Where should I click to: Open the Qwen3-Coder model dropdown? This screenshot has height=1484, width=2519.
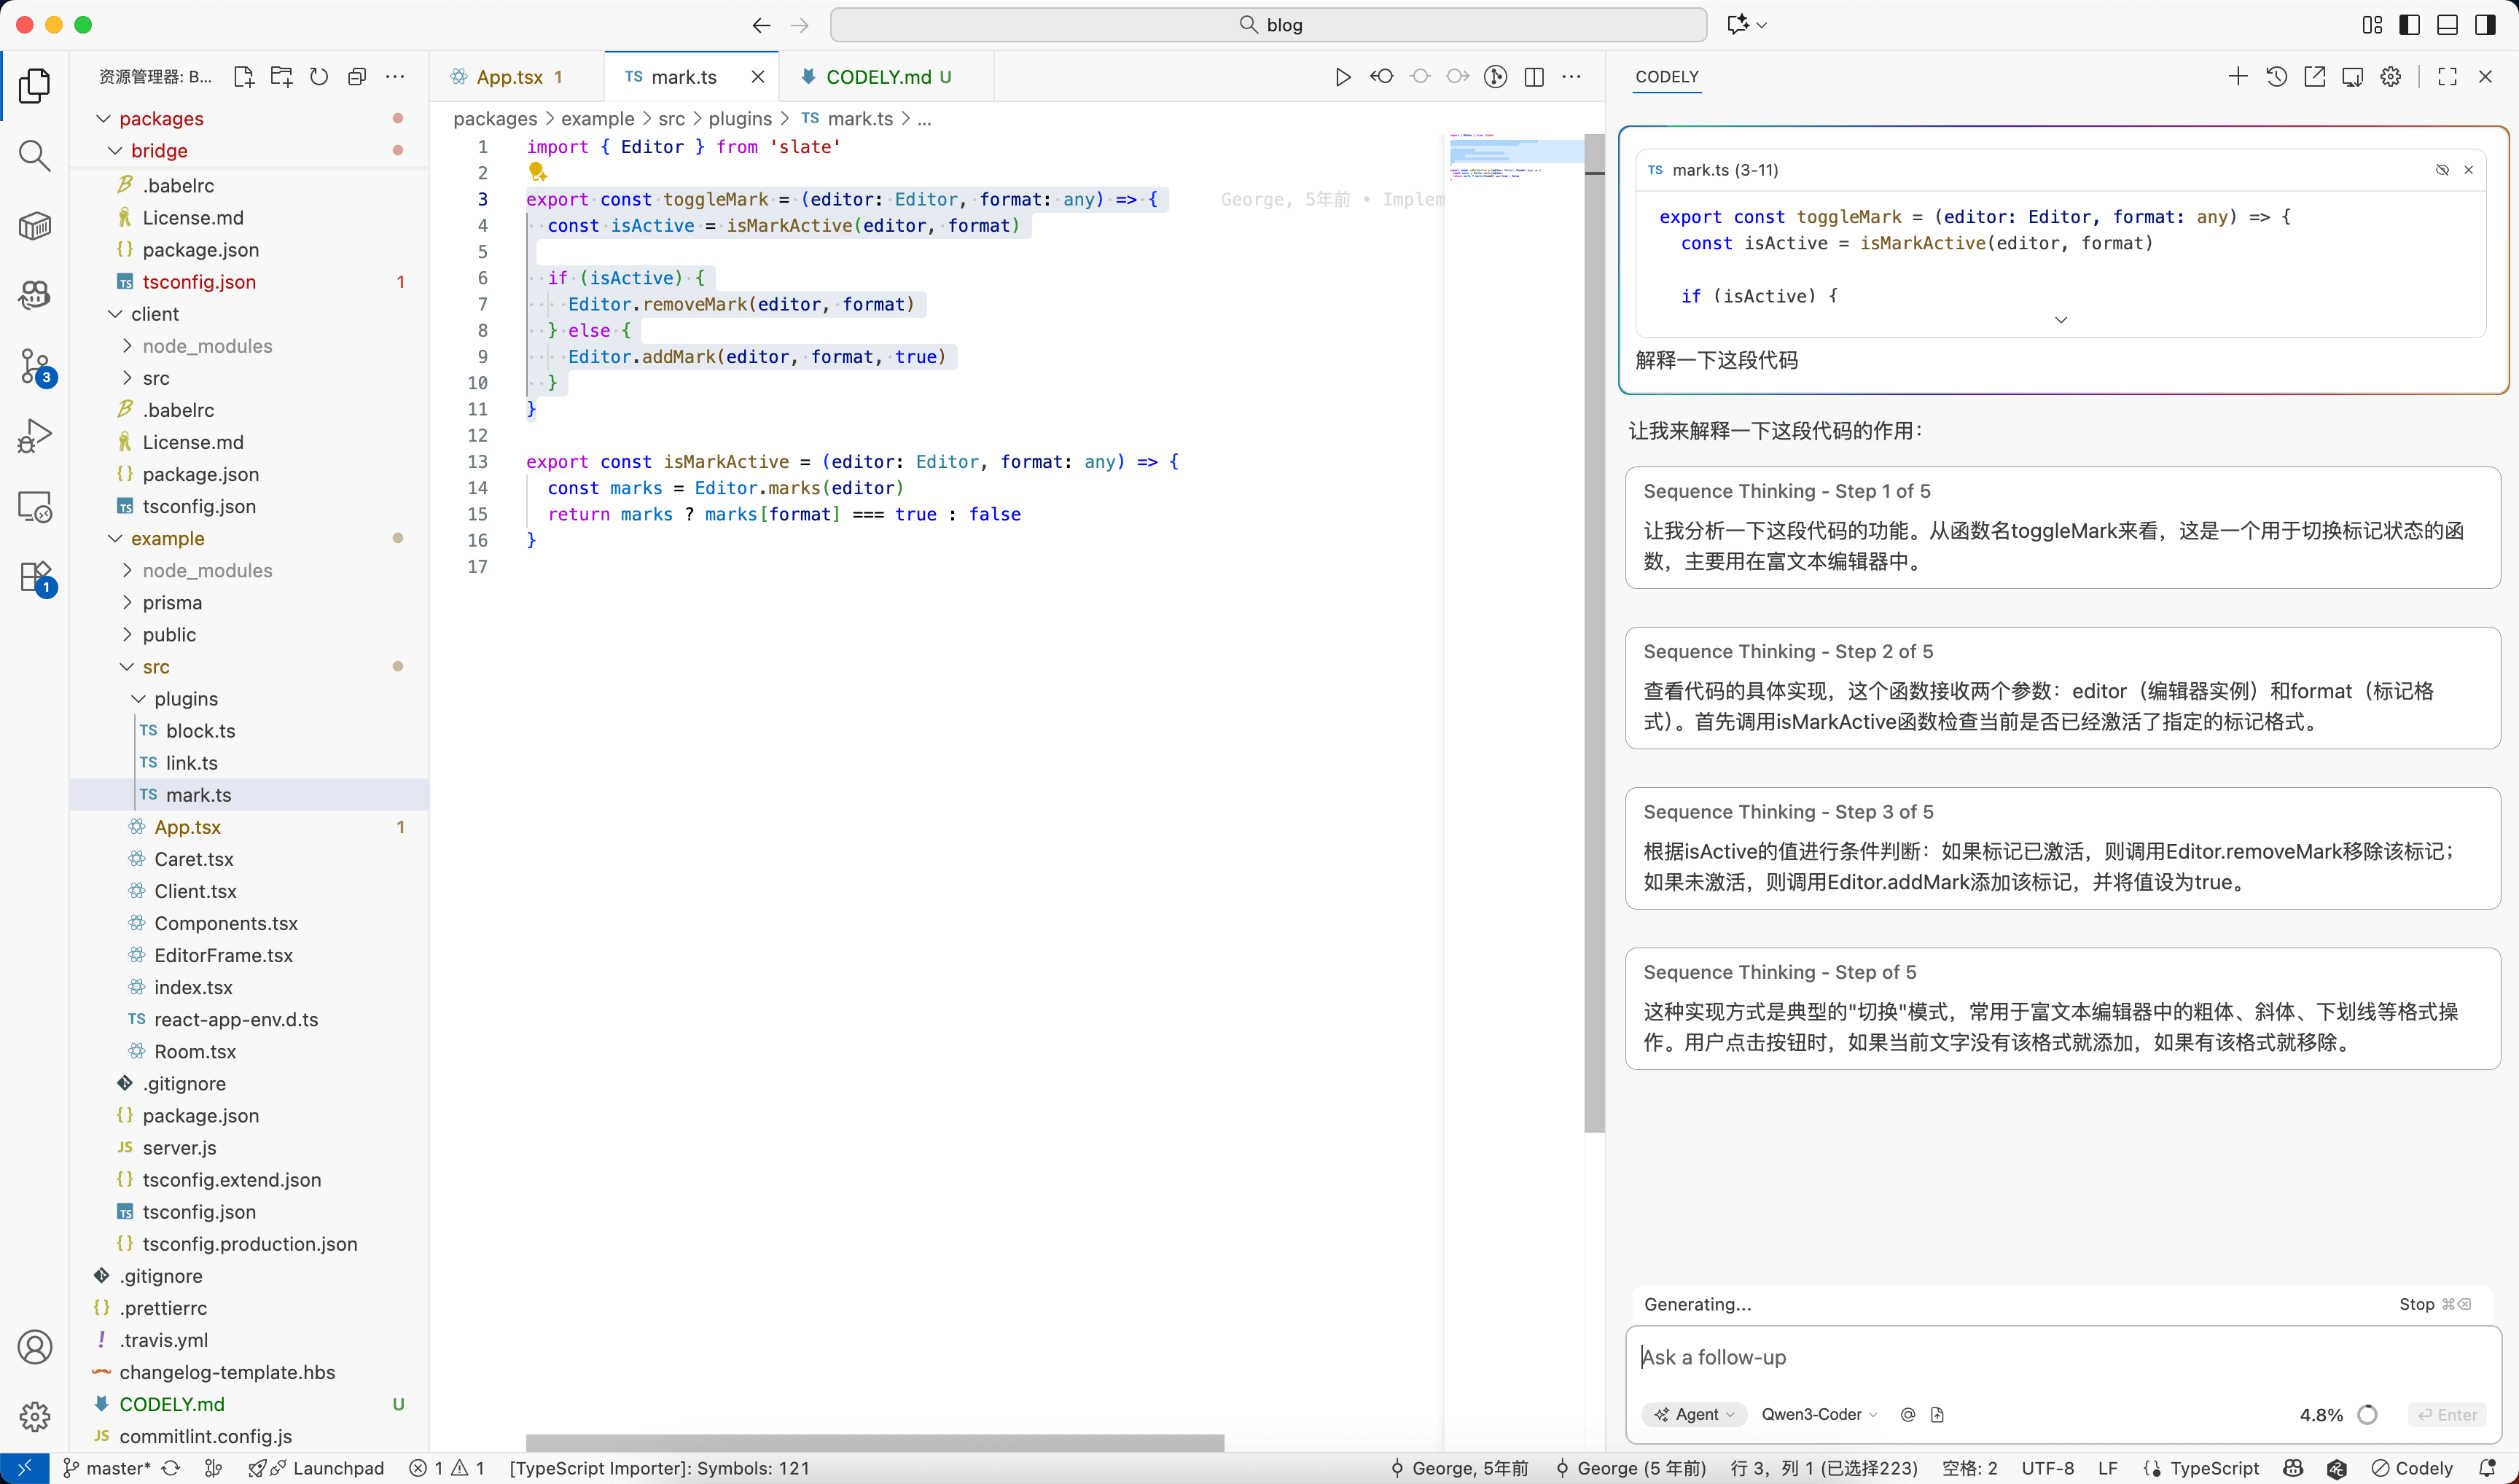point(1819,1414)
